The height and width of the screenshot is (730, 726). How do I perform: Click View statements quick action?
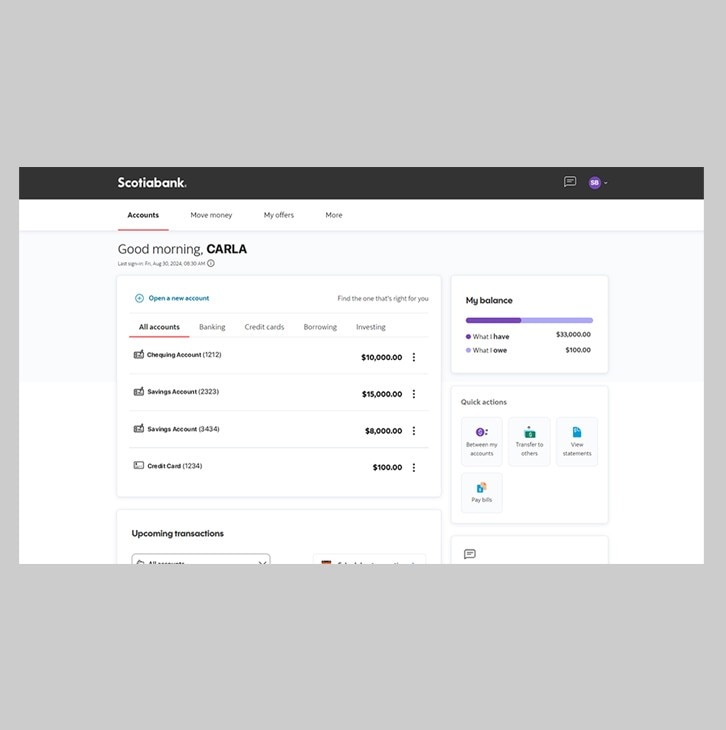click(x=577, y=441)
